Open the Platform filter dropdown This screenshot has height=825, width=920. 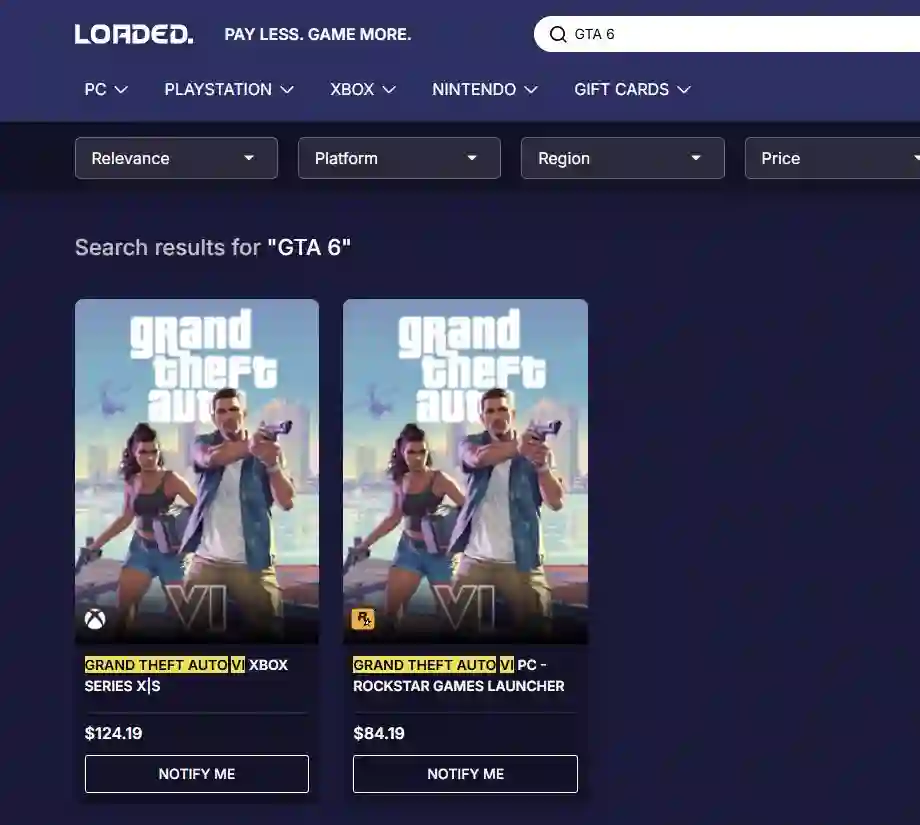(x=399, y=158)
